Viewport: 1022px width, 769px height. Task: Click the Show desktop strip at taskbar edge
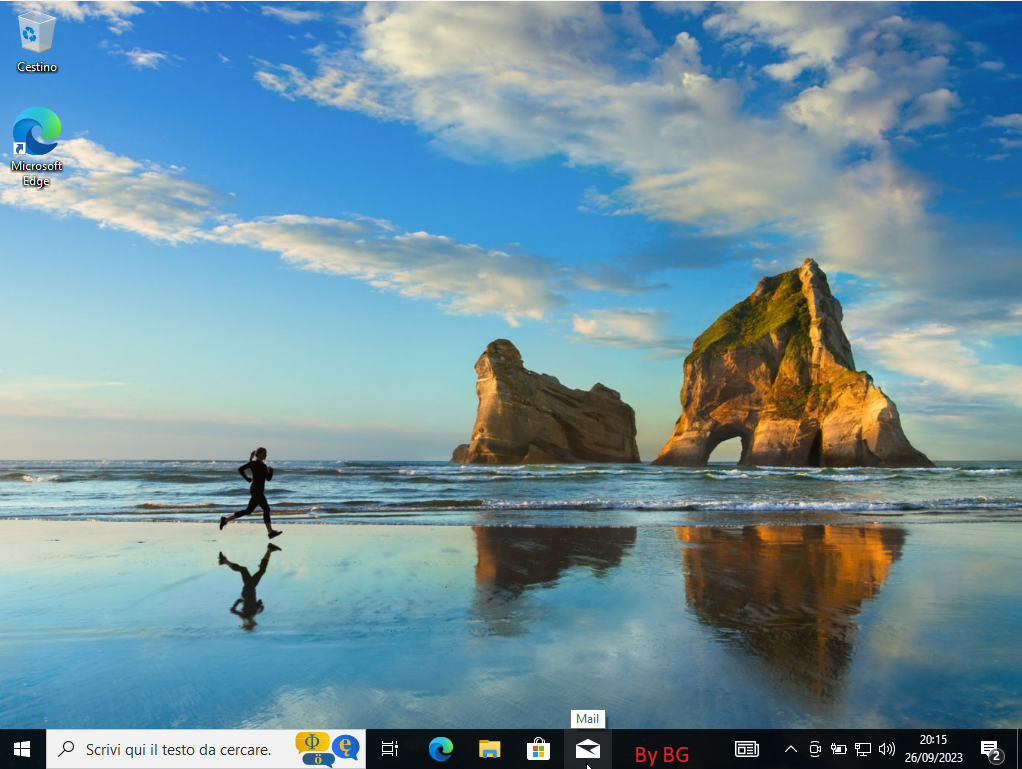[x=1018, y=749]
